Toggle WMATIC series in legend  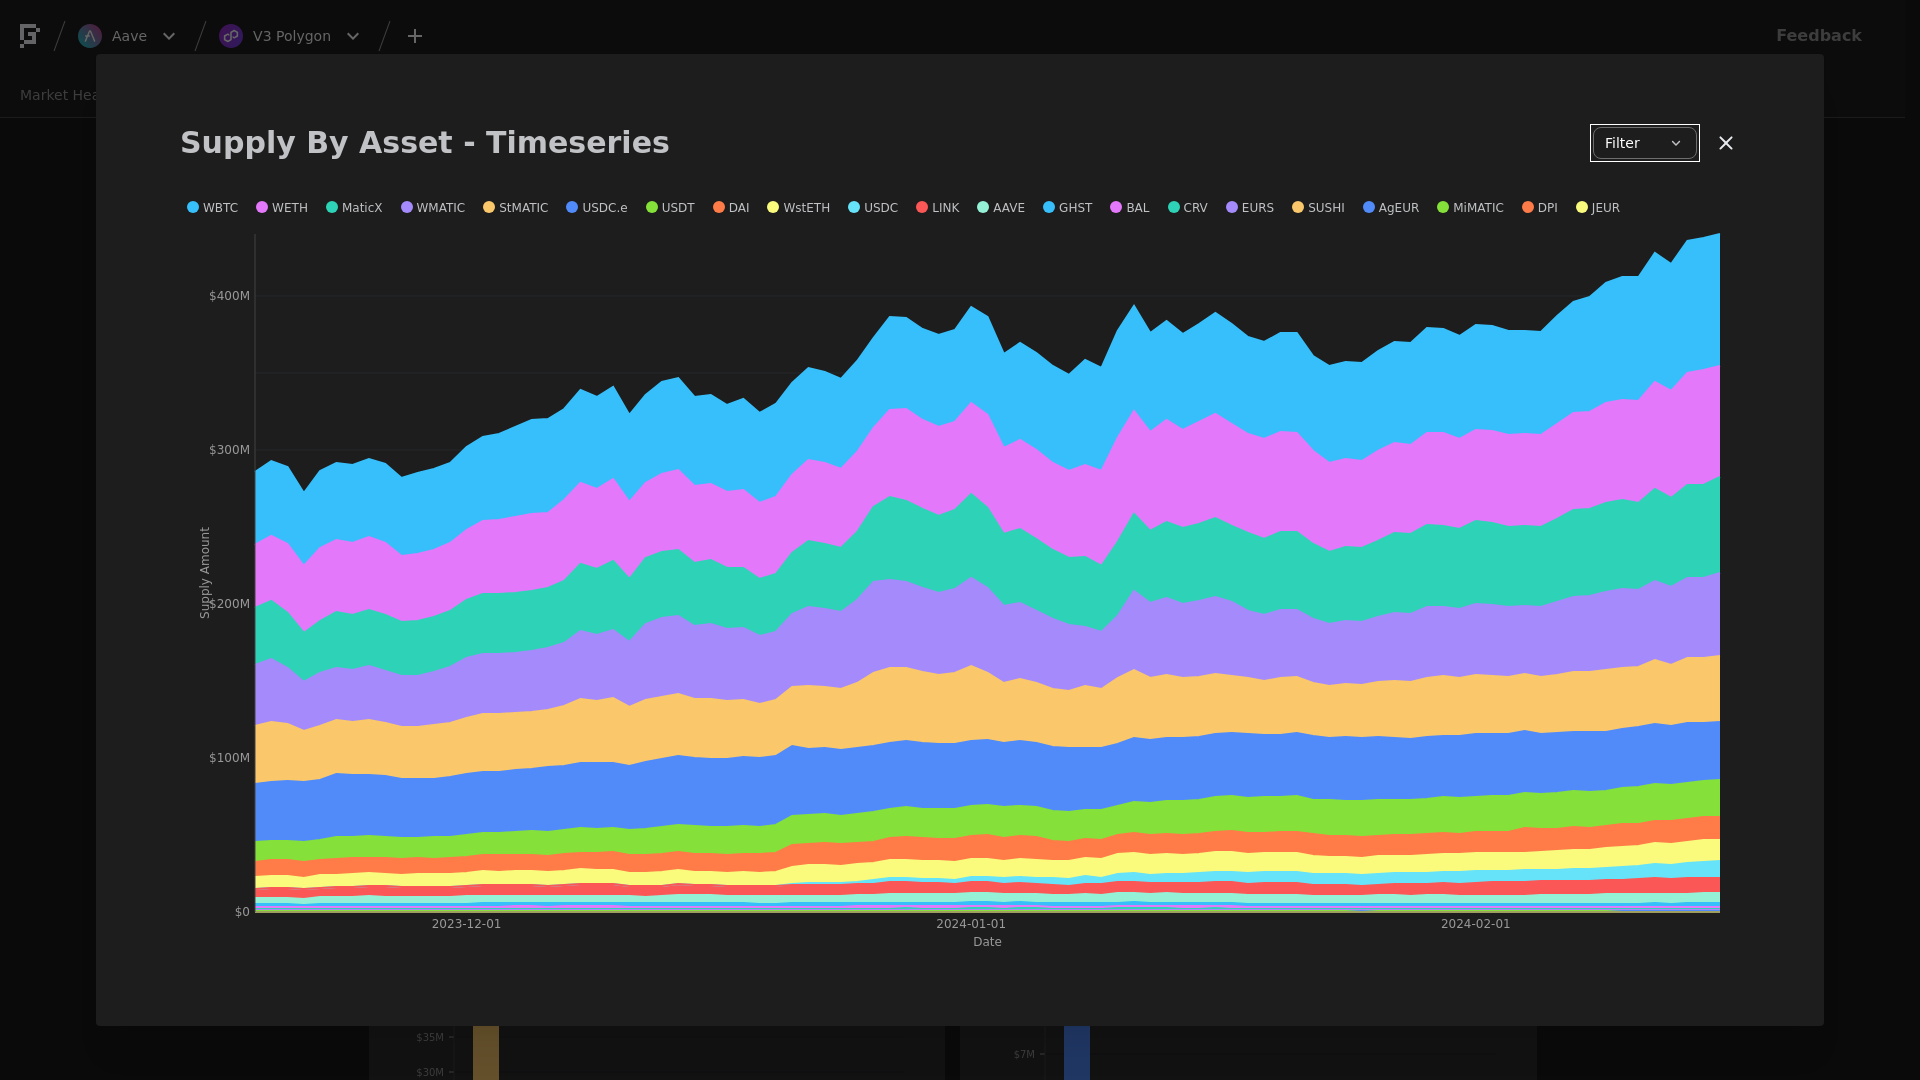(433, 208)
